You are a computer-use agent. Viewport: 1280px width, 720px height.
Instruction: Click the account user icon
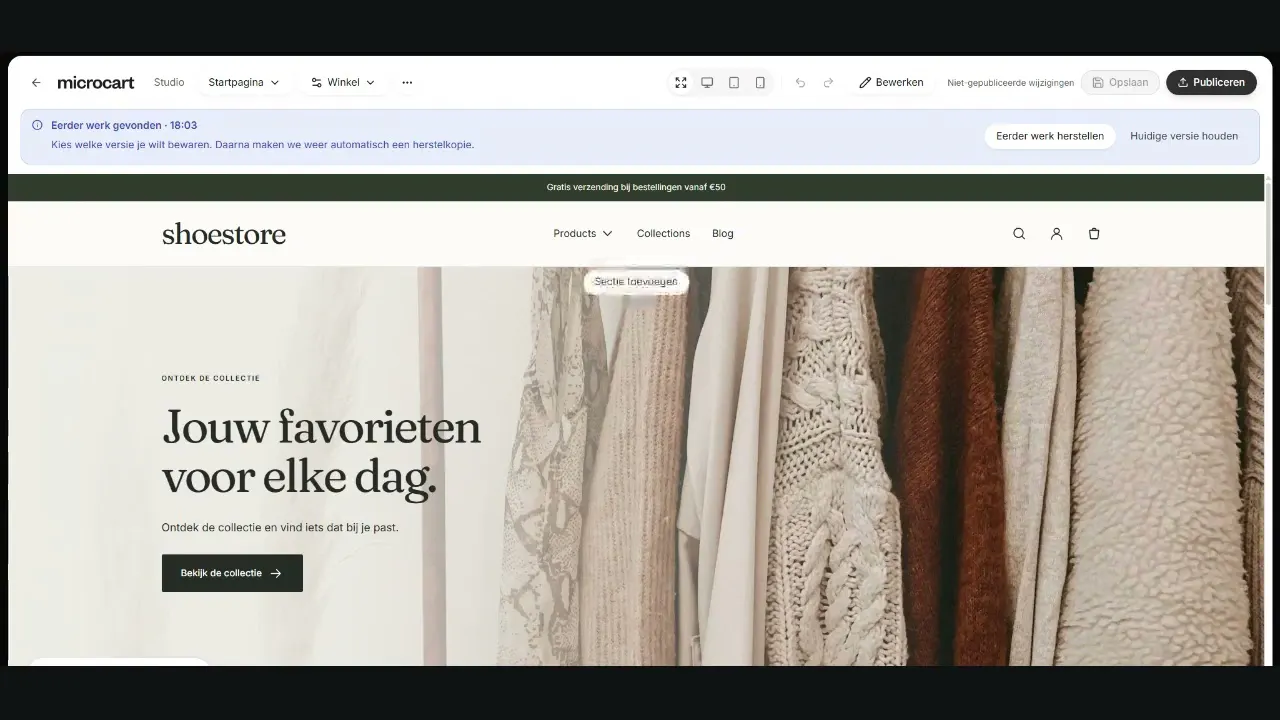[1056, 234]
